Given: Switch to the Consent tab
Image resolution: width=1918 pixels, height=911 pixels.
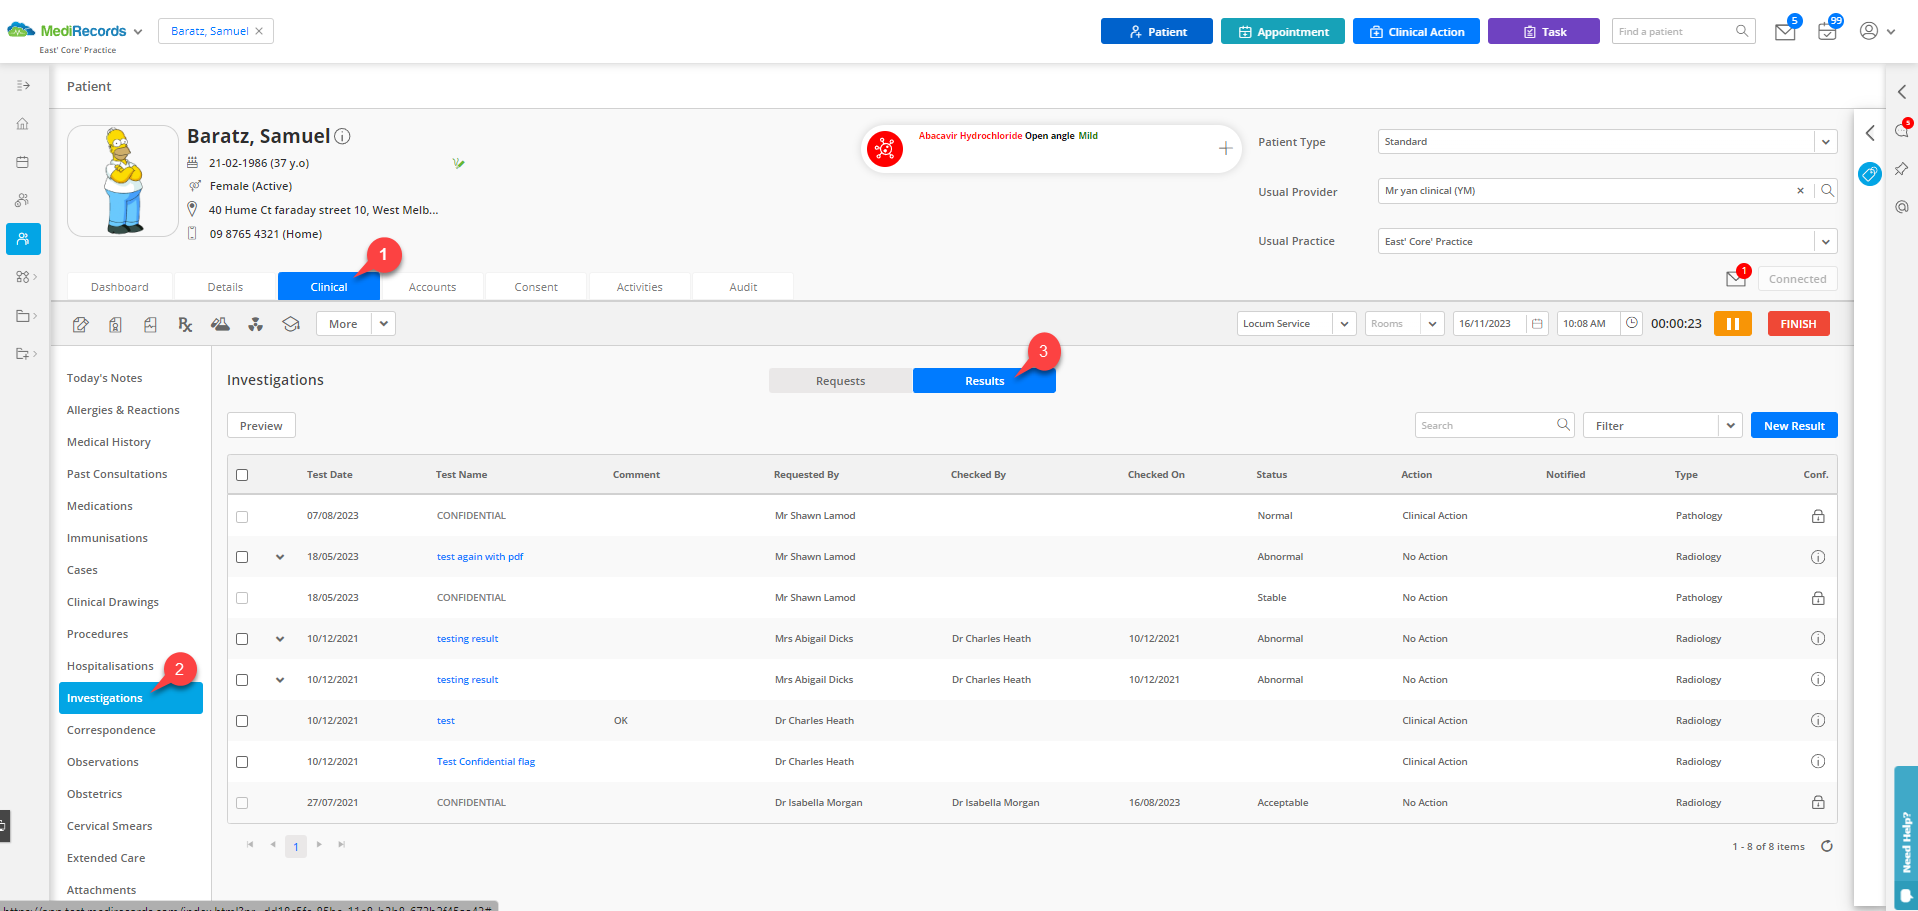Looking at the screenshot, I should (536, 287).
